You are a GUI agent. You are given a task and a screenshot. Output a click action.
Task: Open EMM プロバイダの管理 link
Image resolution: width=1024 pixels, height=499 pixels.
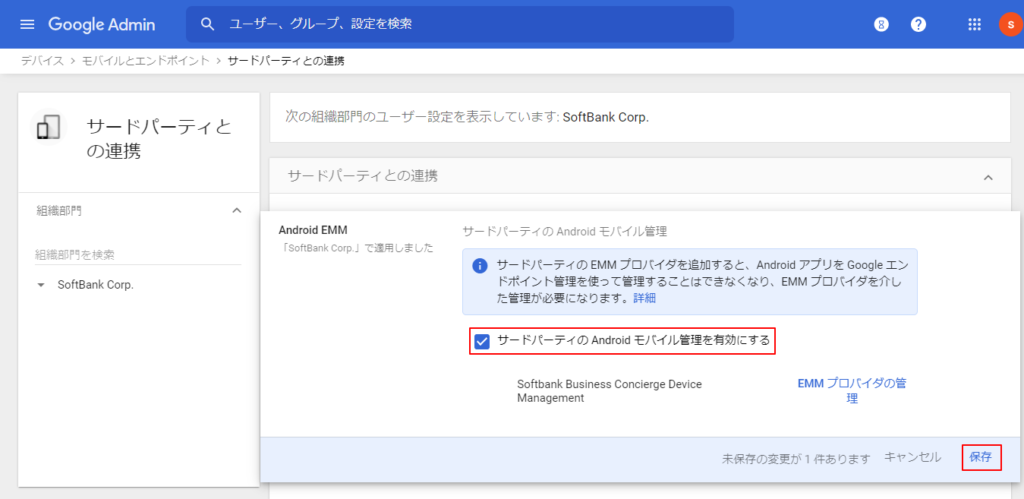click(x=851, y=390)
